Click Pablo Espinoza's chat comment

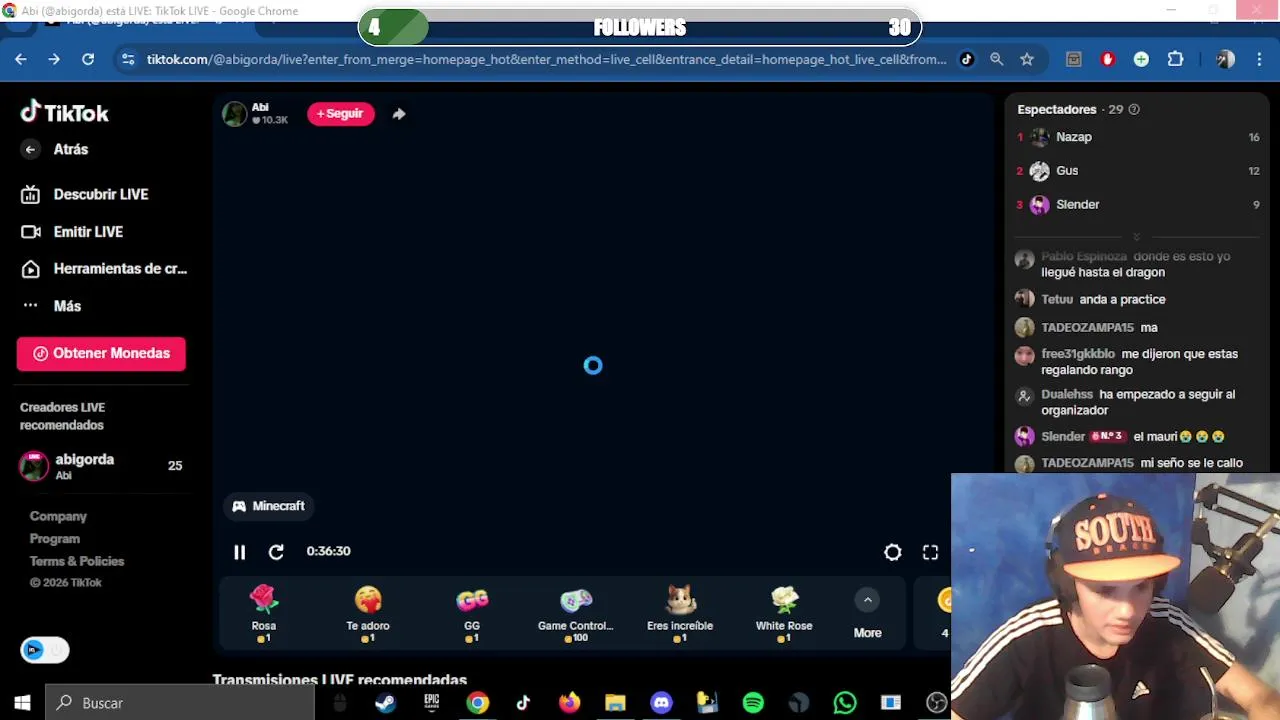(1136, 264)
